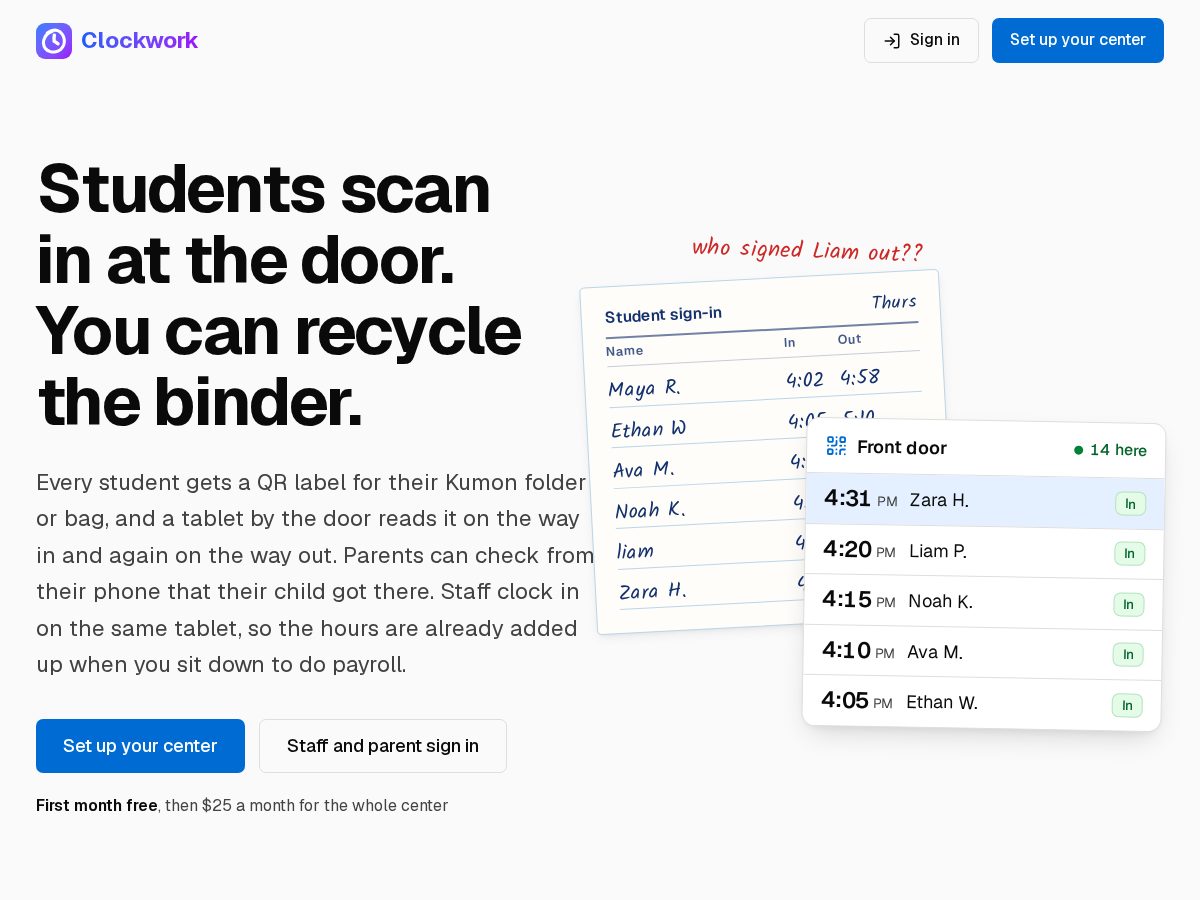1200x900 pixels.
Task: Select Liam P. in the Front door list
Action: (938, 551)
